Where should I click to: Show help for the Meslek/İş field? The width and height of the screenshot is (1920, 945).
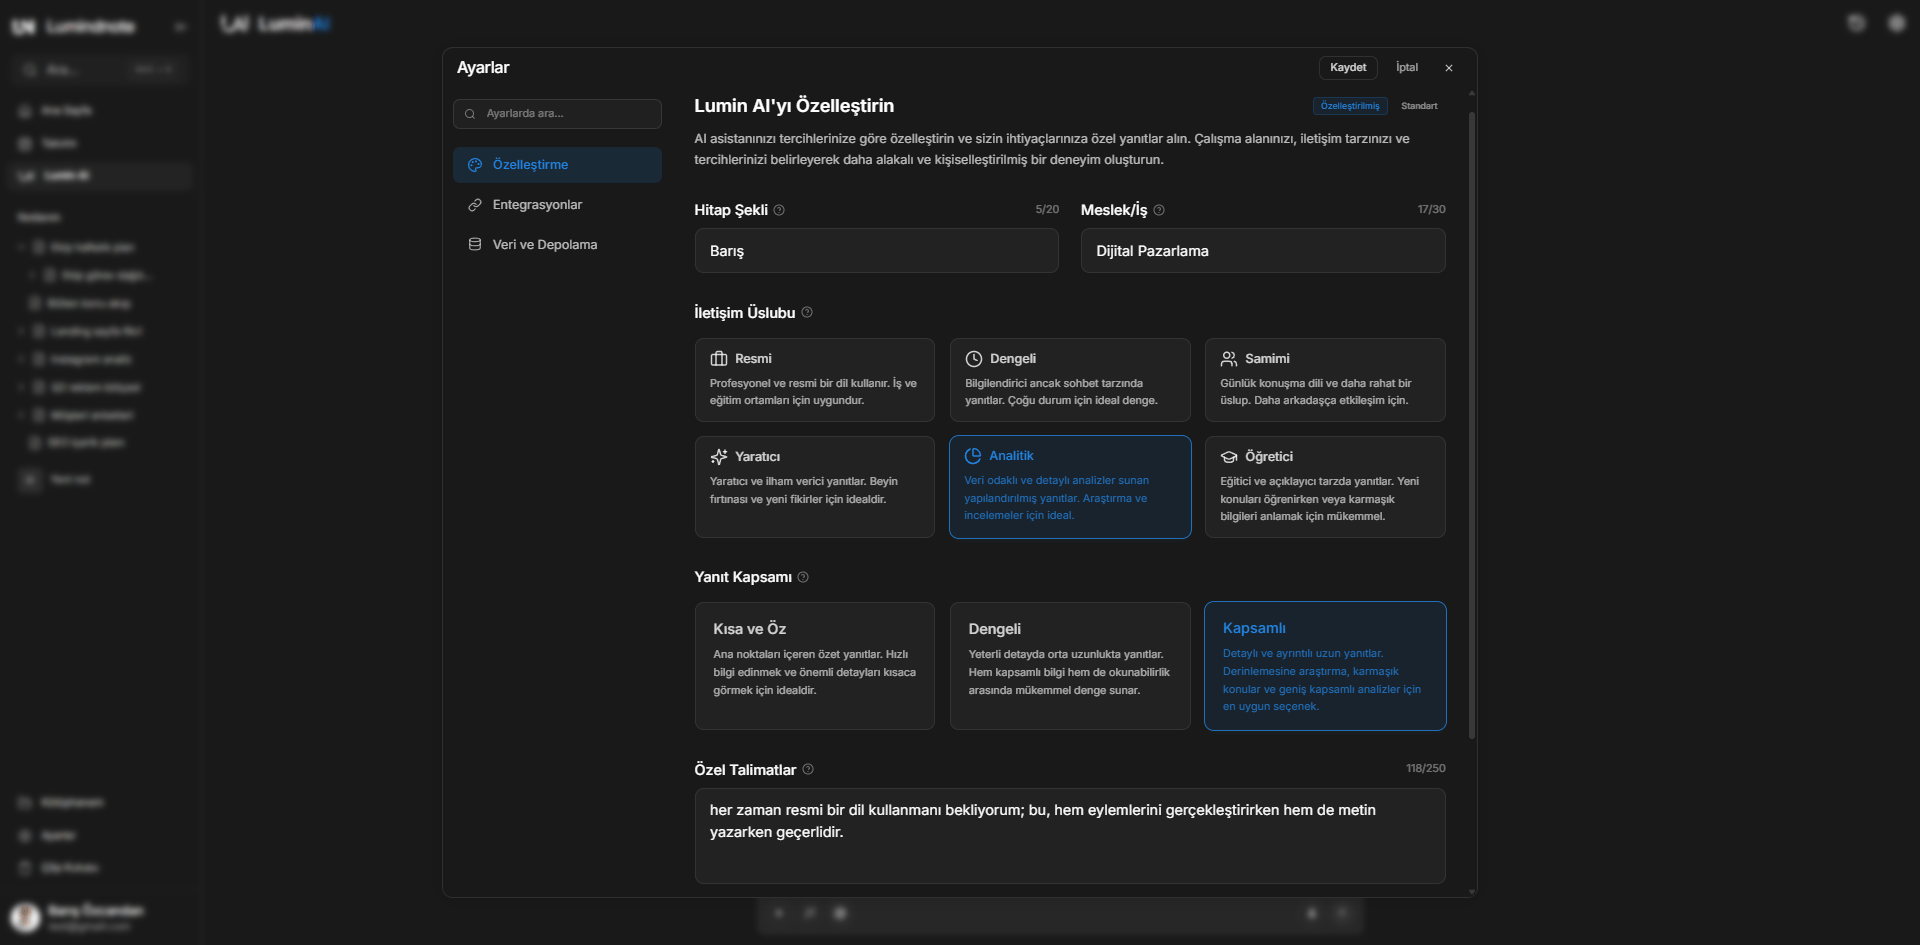click(x=1159, y=210)
